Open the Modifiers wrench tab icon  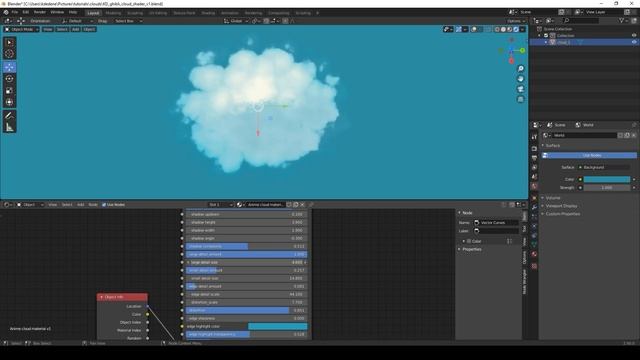[534, 208]
